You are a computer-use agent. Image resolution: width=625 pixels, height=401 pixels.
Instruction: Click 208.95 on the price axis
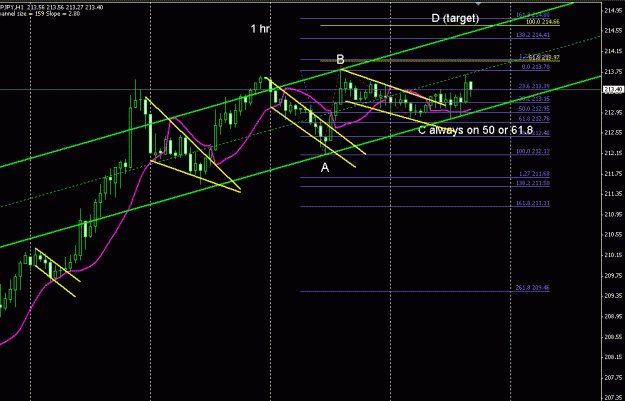click(614, 316)
